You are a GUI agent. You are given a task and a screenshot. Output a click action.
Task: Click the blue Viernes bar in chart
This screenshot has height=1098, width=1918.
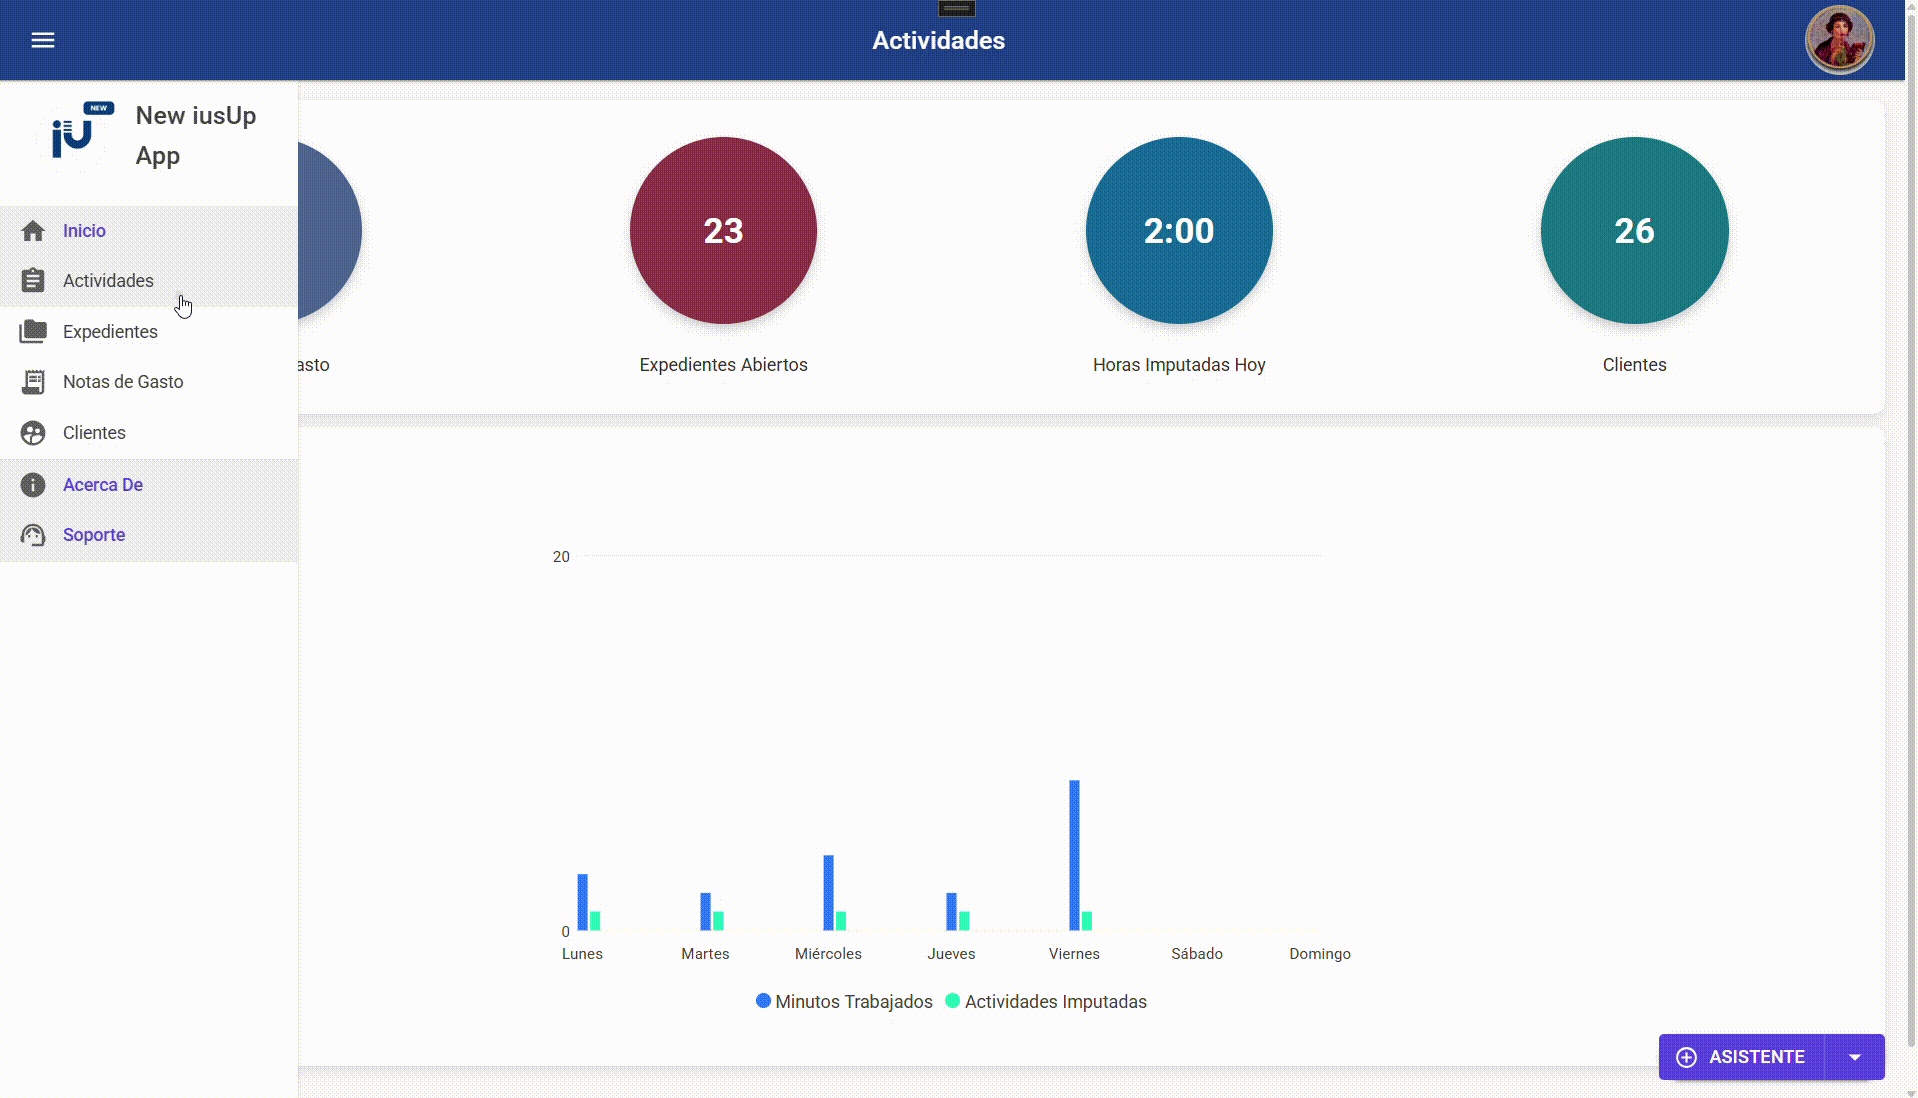click(x=1074, y=855)
